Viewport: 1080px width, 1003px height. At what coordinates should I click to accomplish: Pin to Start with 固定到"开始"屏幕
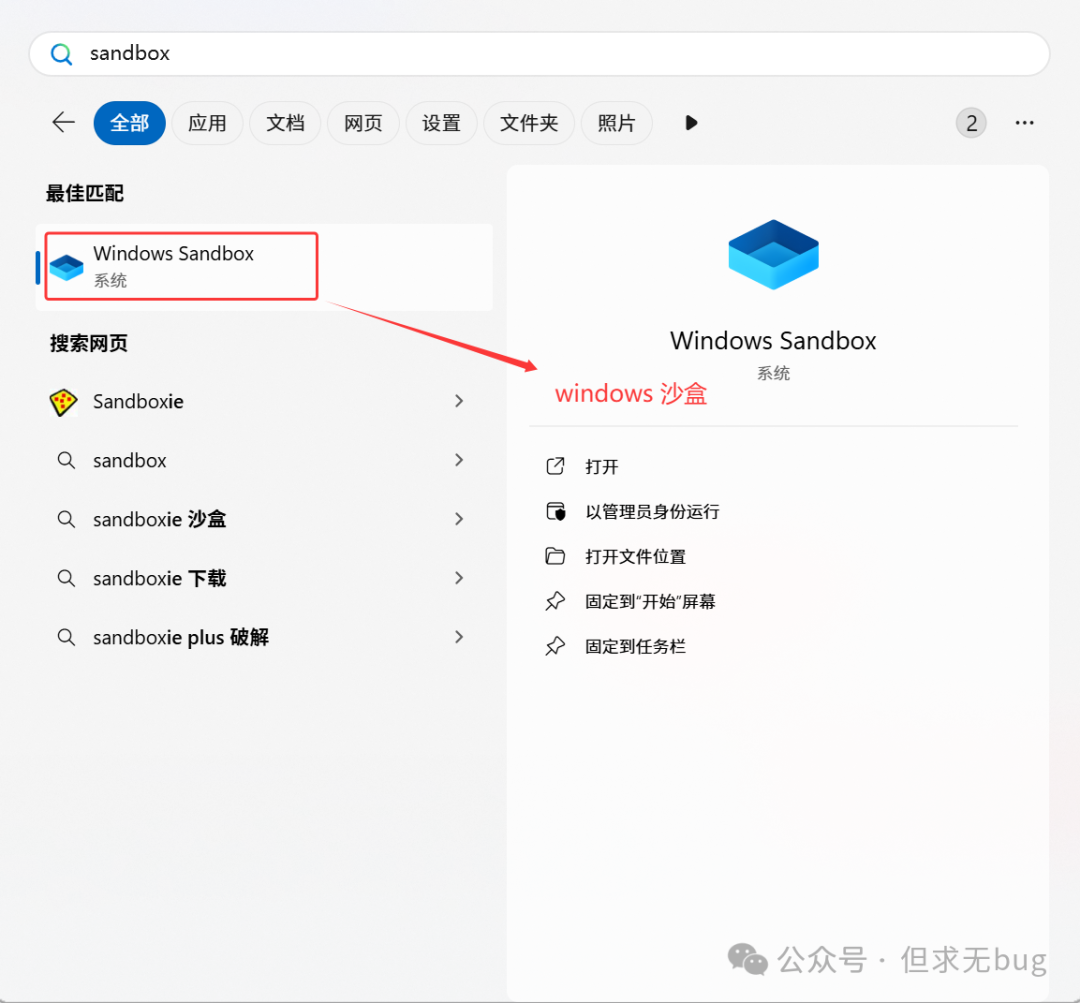pyautogui.click(x=650, y=602)
